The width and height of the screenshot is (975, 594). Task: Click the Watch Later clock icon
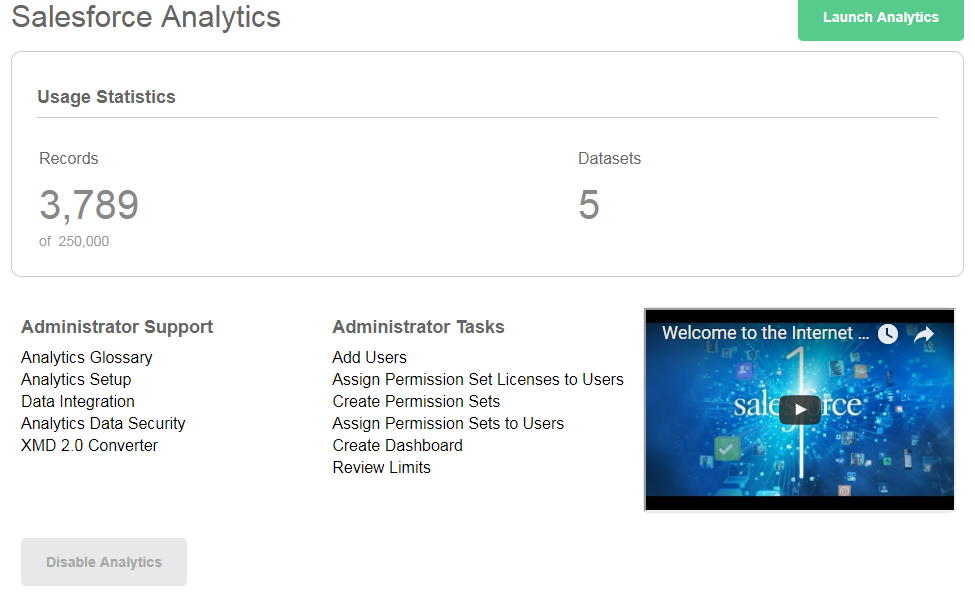(888, 334)
